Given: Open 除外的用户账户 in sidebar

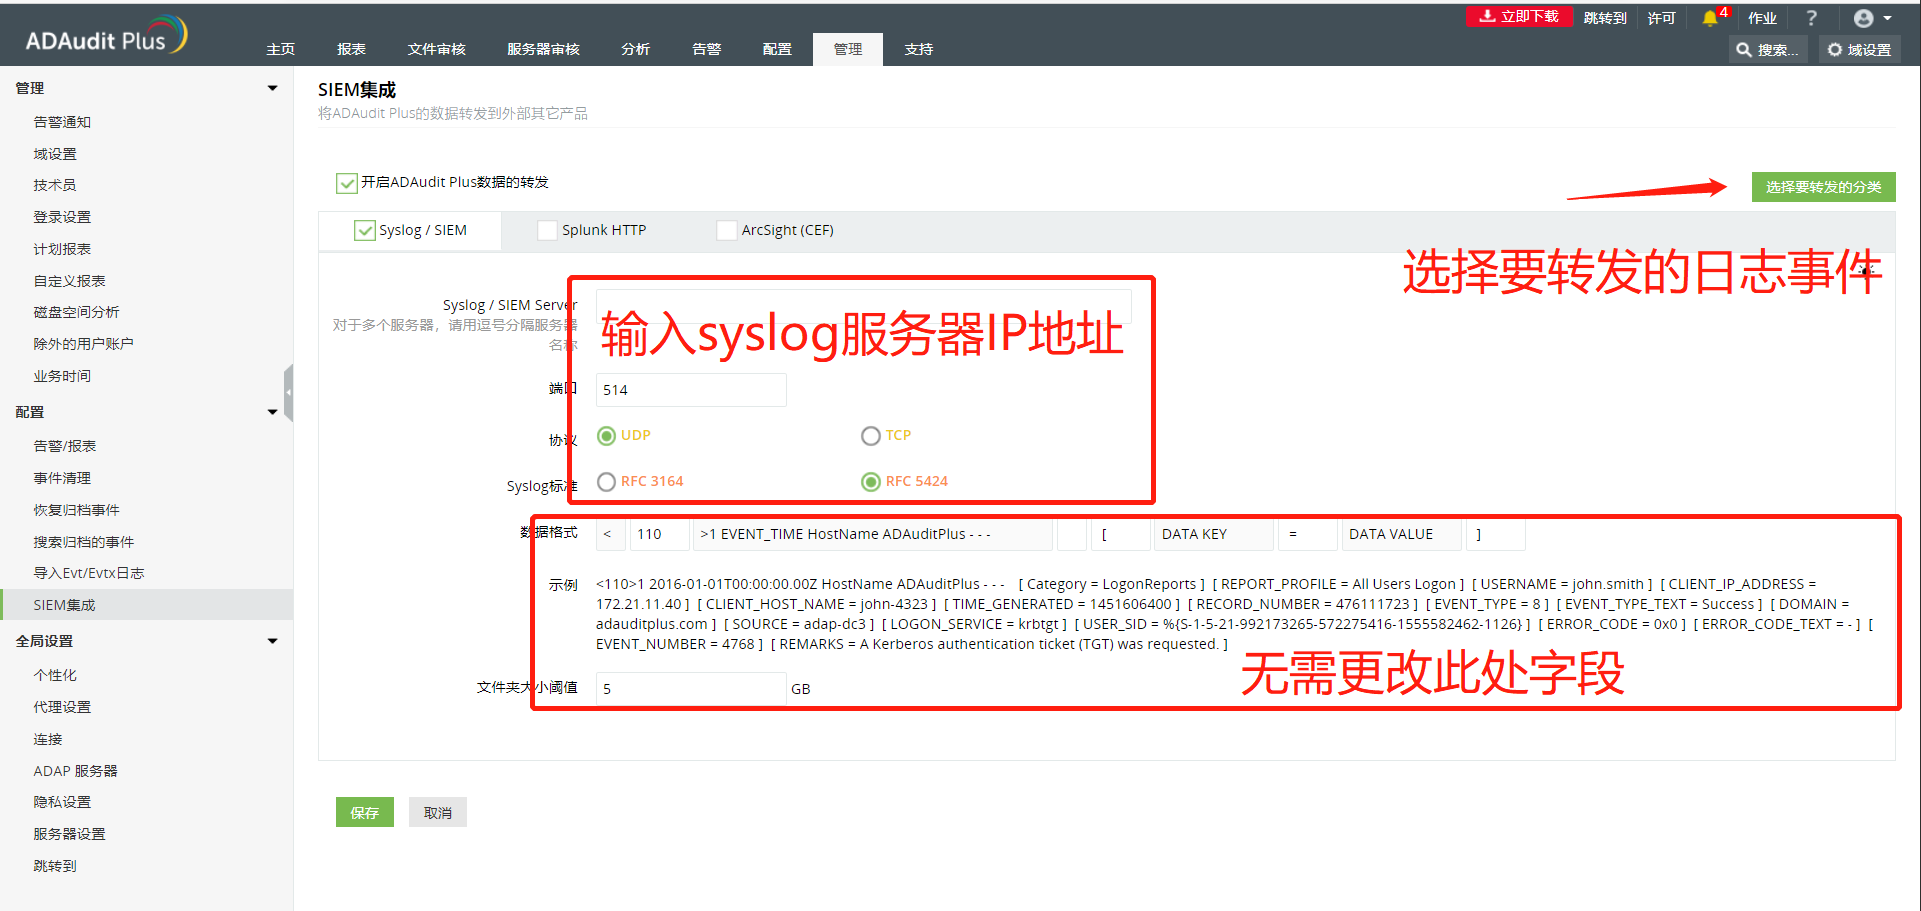Looking at the screenshot, I should coord(83,344).
